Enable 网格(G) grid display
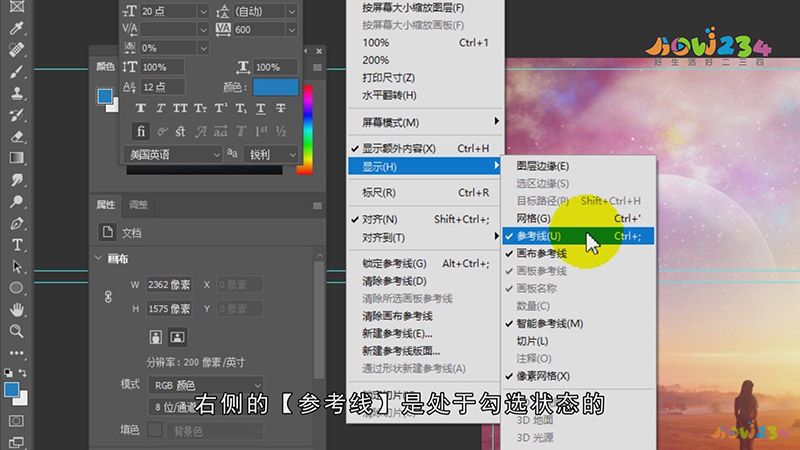The image size is (800, 450). point(578,218)
